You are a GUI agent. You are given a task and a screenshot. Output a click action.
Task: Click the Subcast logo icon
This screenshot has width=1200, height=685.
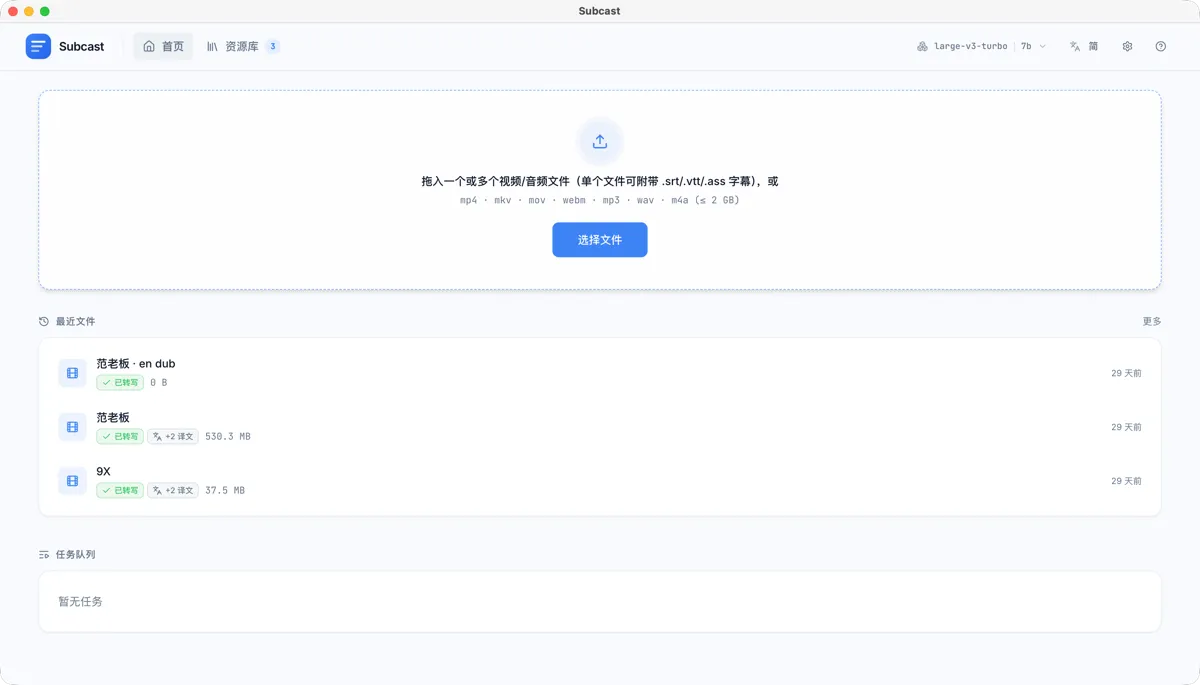pos(38,46)
